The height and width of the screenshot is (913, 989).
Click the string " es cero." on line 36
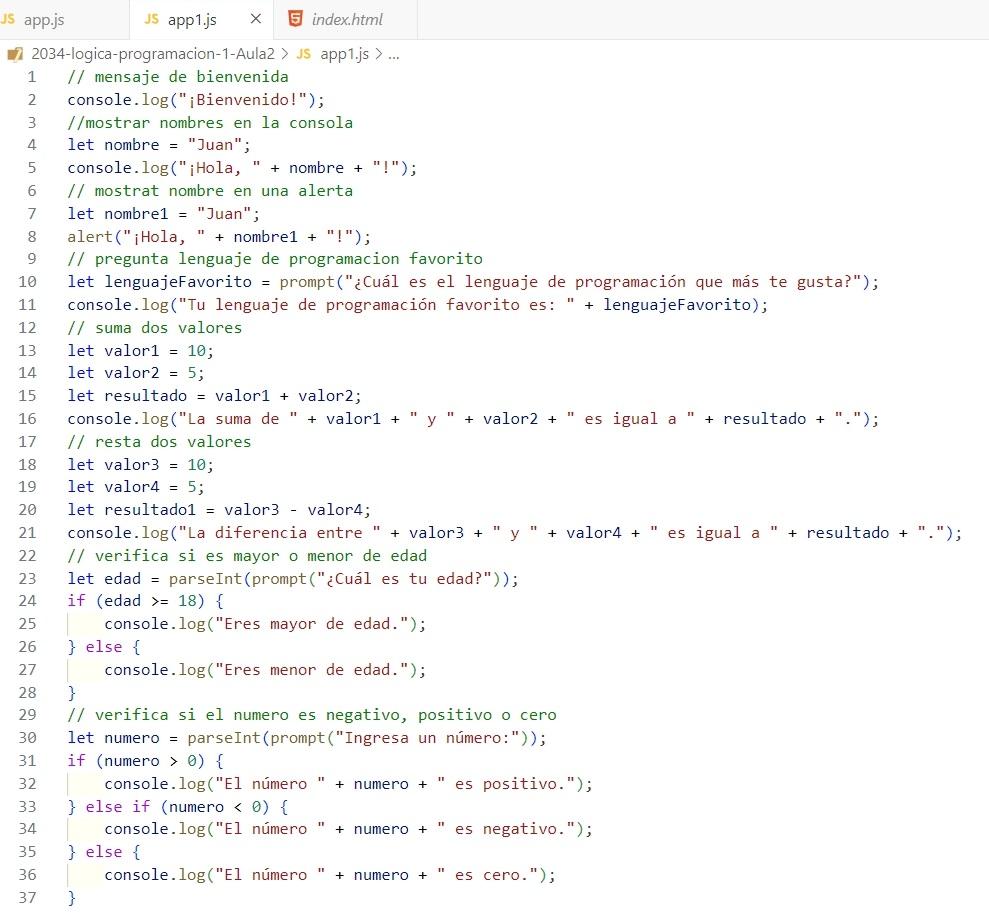488,875
